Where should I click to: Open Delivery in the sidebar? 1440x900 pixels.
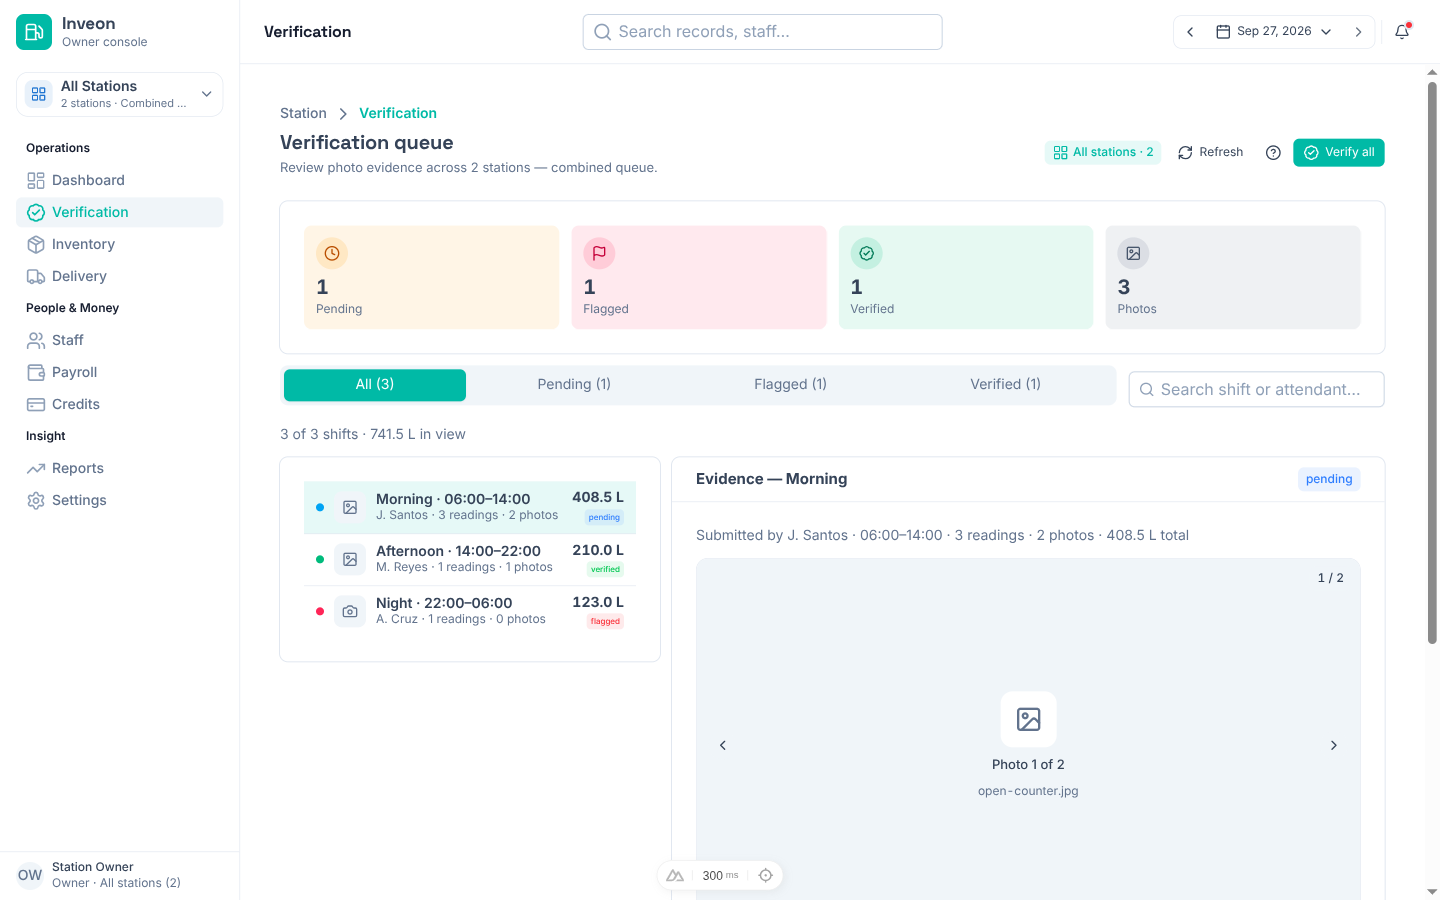coord(120,276)
